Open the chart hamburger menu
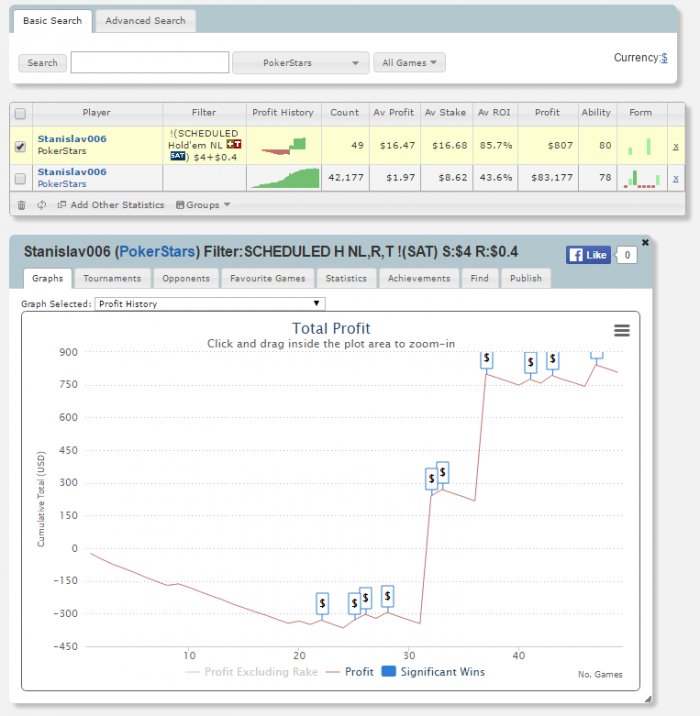 (621, 331)
